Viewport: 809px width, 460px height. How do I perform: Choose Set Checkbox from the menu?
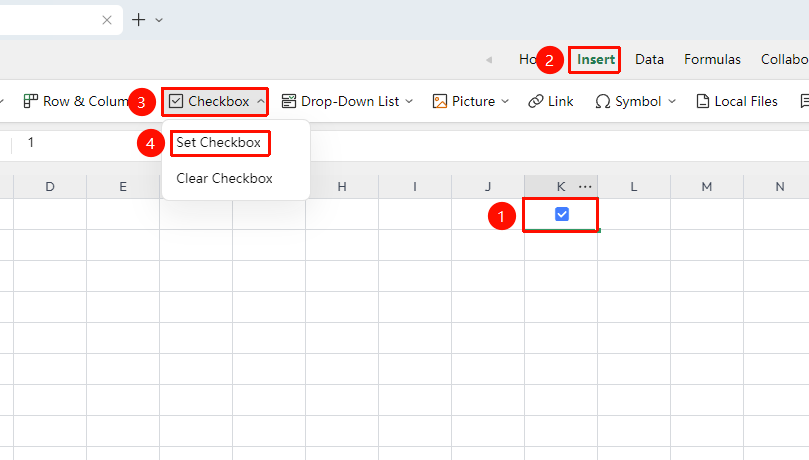[x=218, y=142]
